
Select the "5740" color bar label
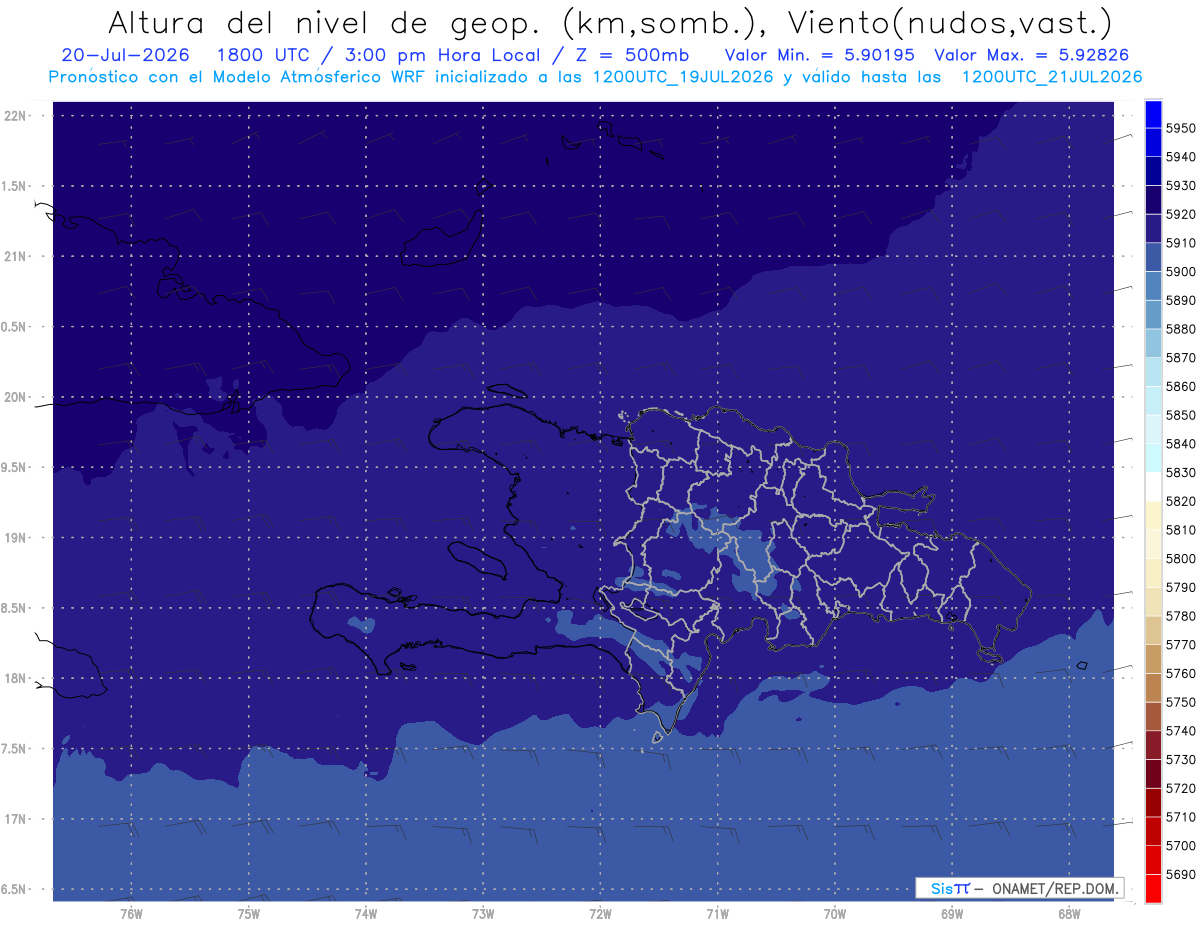pos(1181,731)
